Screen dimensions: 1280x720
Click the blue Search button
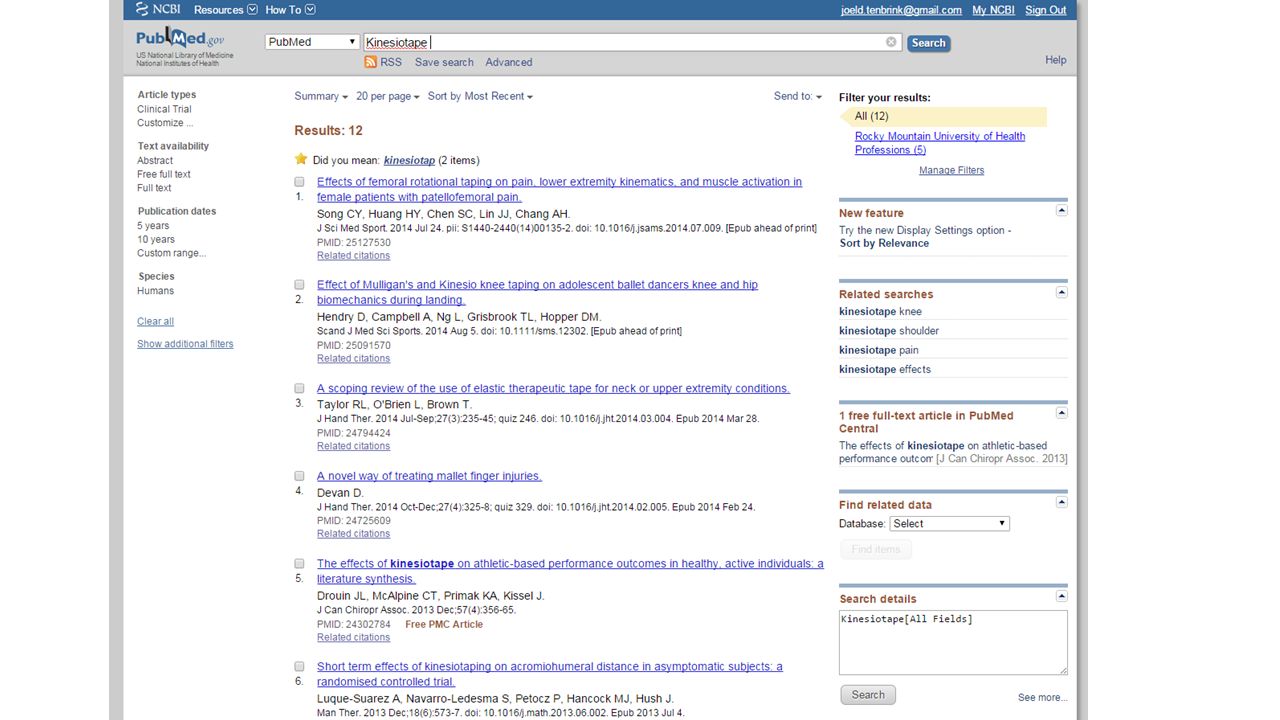[x=928, y=43]
